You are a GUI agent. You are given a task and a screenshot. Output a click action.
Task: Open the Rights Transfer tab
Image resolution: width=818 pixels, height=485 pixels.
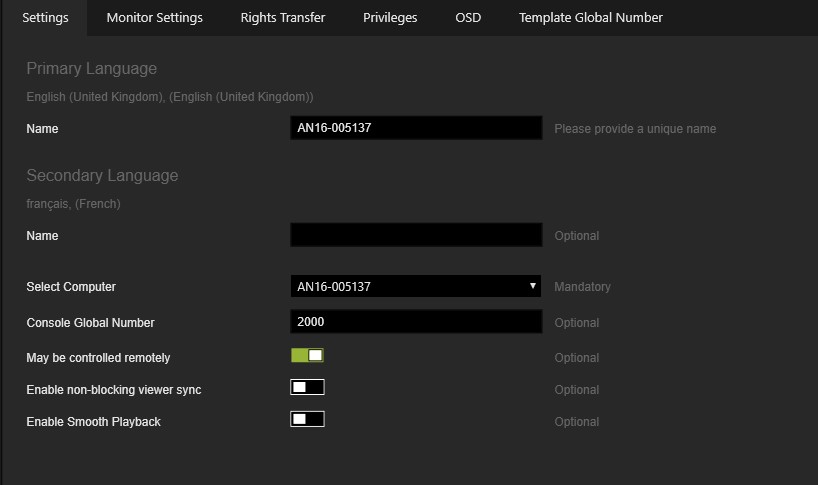pos(283,18)
